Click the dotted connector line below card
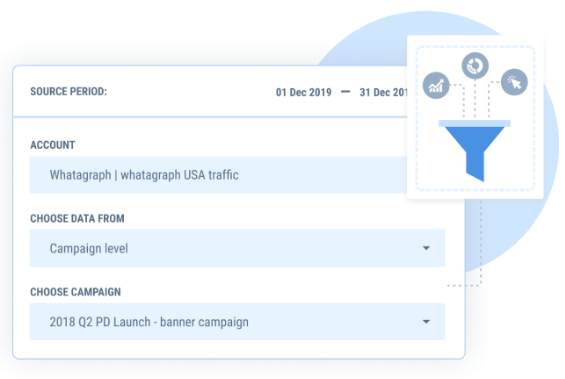 pos(481,245)
